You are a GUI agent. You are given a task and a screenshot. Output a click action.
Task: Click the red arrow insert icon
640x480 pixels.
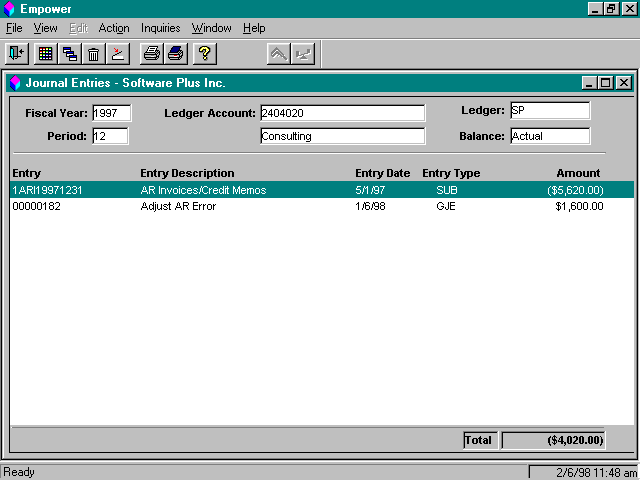coord(118,53)
